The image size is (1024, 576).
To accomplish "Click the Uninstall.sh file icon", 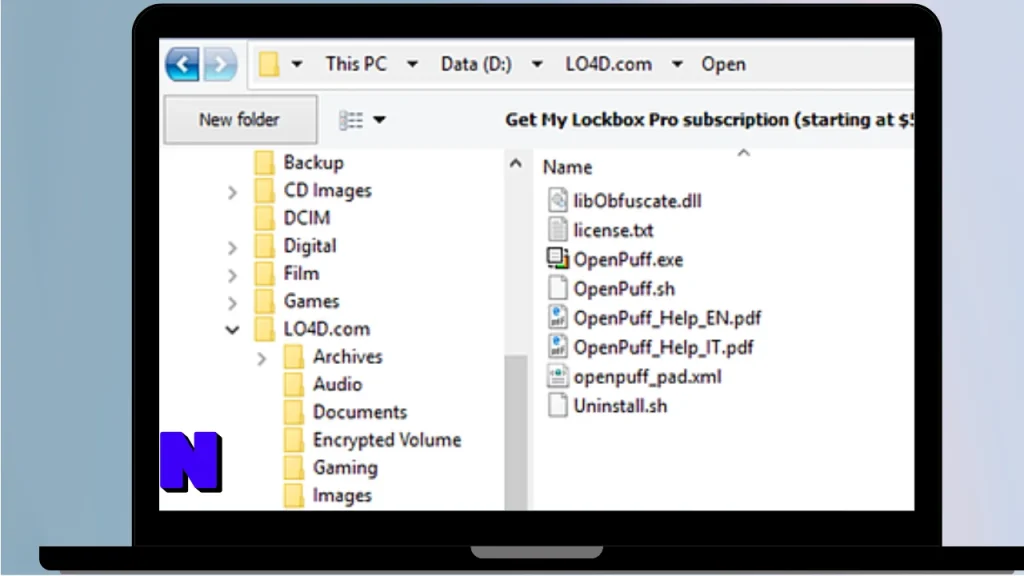I will (x=557, y=406).
